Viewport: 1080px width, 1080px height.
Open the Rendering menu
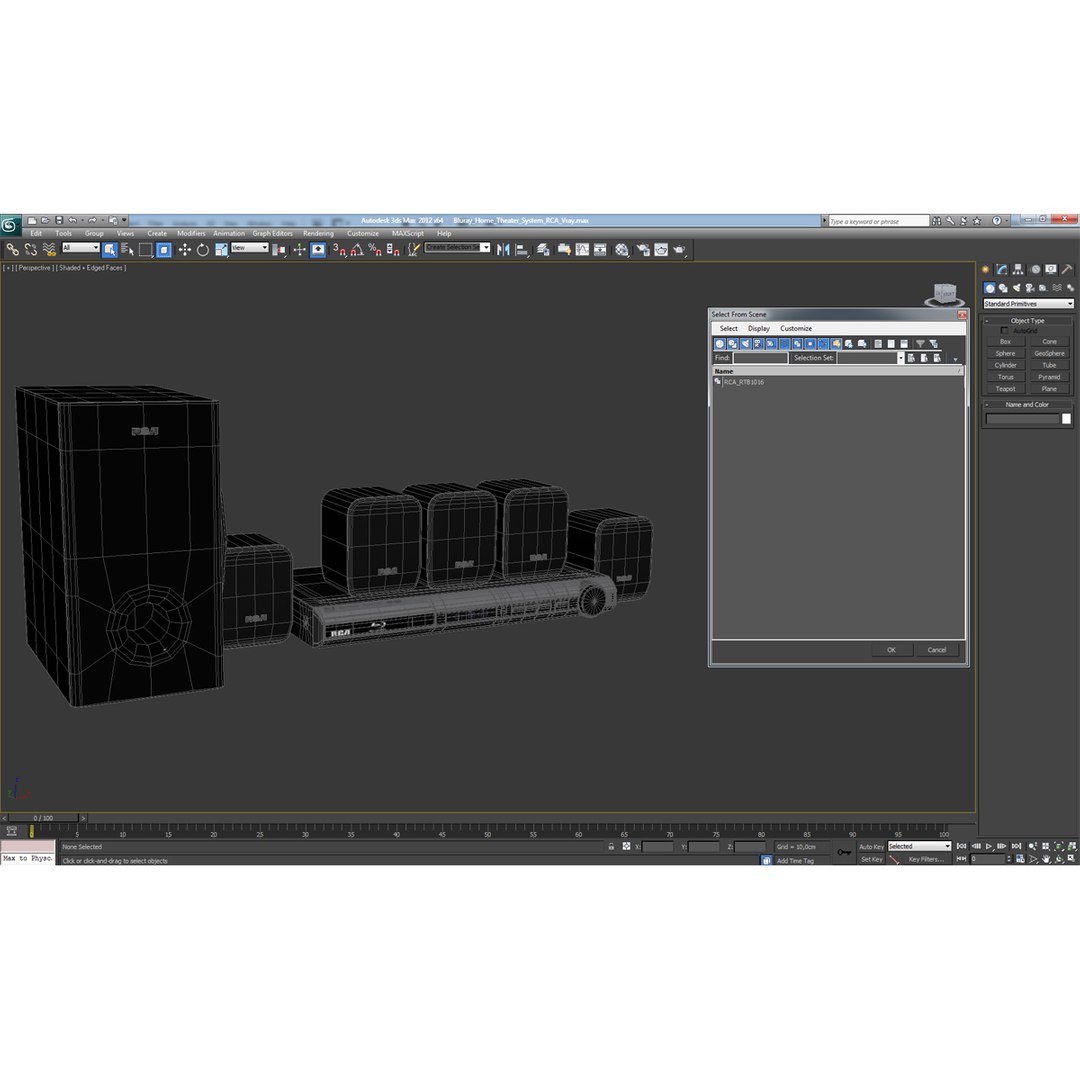coord(318,233)
